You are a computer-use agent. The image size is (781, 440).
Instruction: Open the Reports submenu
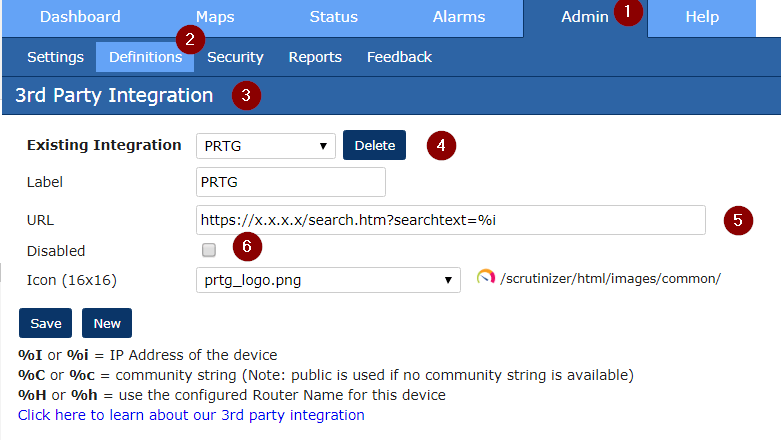pos(315,57)
